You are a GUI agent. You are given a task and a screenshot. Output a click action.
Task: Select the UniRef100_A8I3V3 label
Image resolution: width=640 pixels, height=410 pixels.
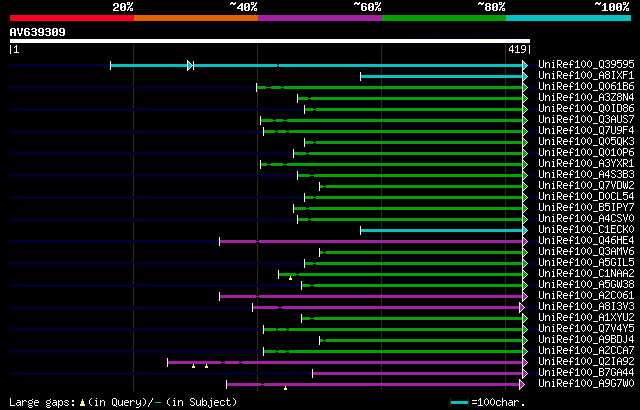[586, 307]
